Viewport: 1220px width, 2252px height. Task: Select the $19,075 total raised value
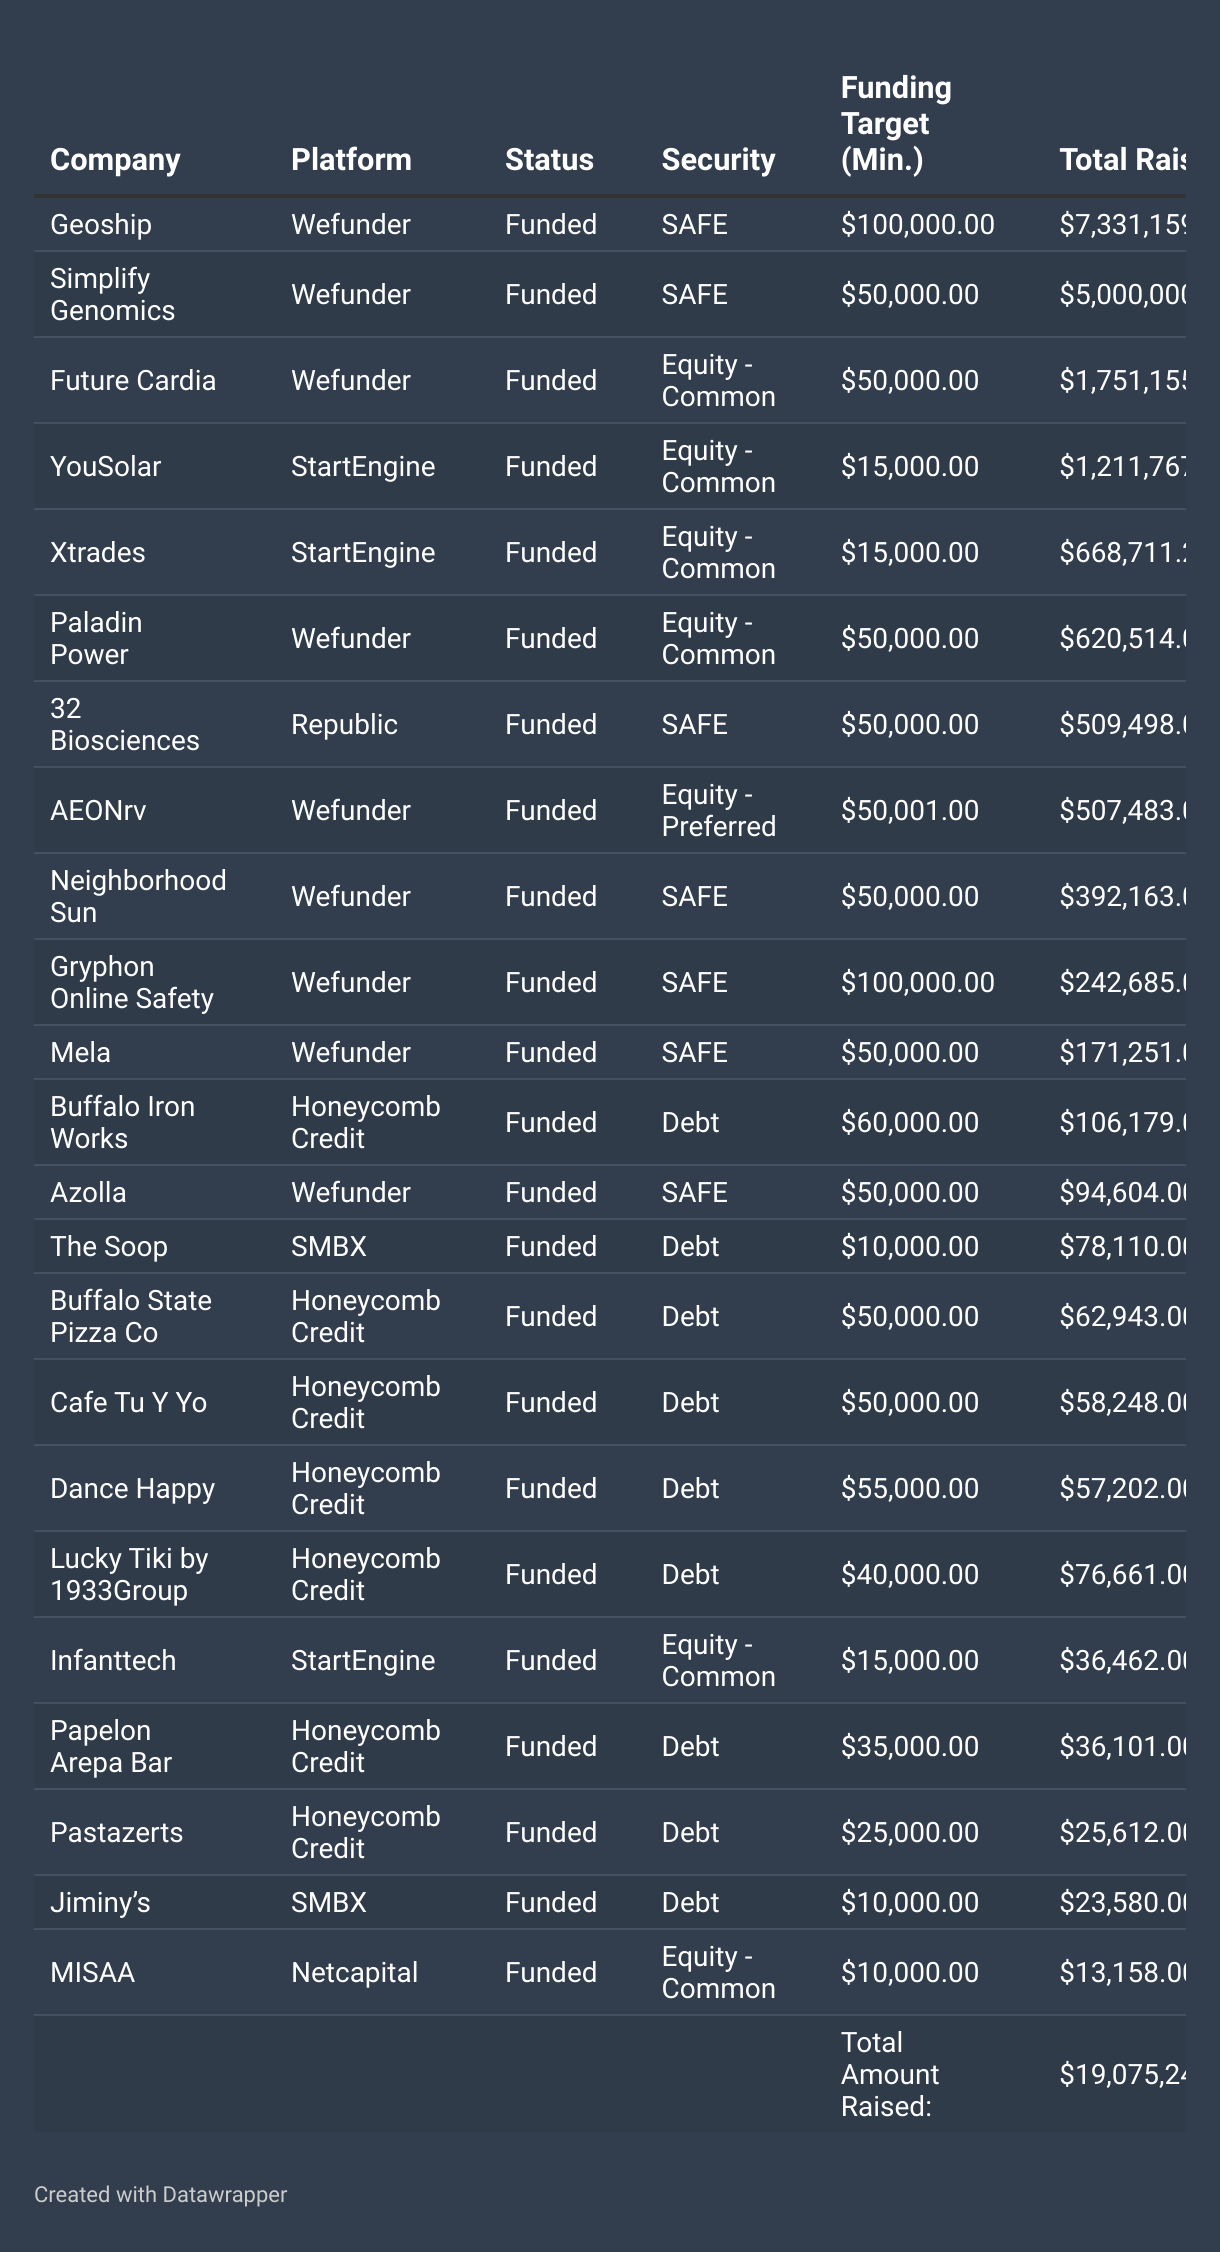click(1122, 2074)
